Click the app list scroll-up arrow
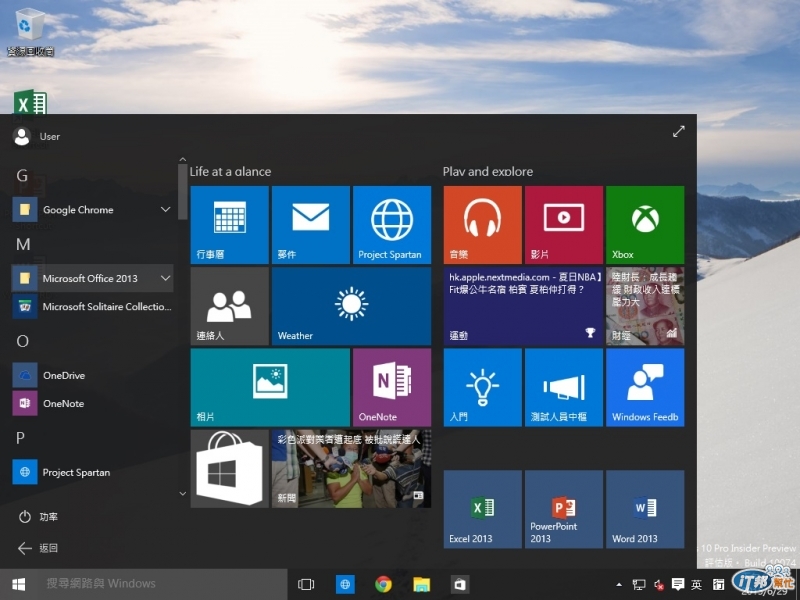Viewport: 800px width, 600px height. click(x=183, y=160)
